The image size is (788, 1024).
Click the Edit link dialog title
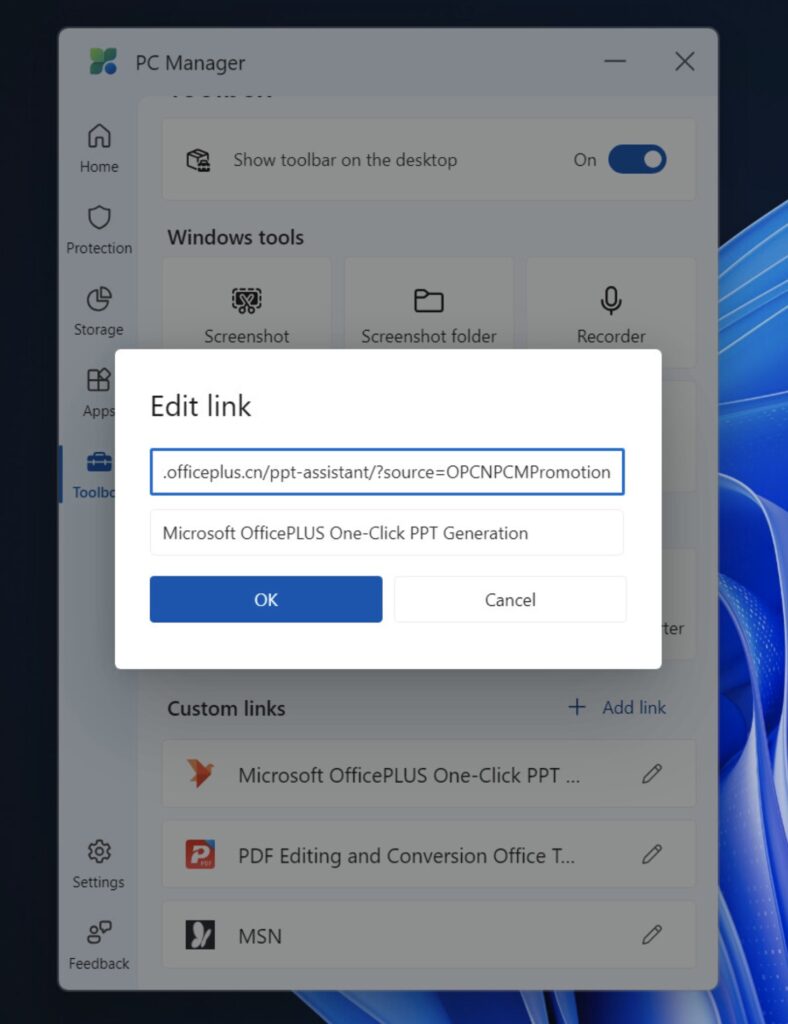tap(200, 406)
